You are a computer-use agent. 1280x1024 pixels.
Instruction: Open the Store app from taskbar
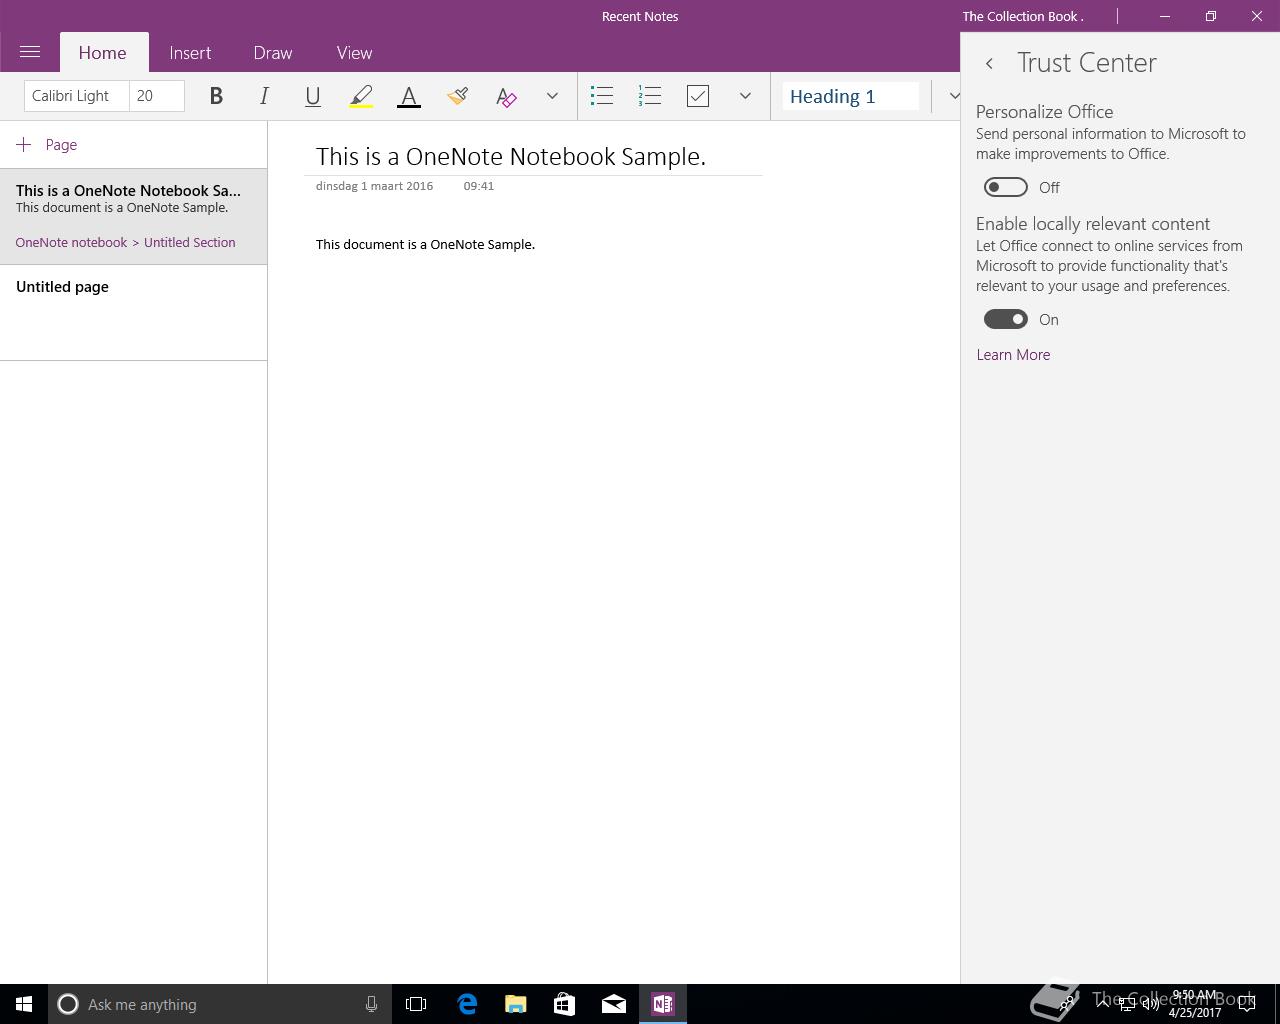pos(564,1004)
